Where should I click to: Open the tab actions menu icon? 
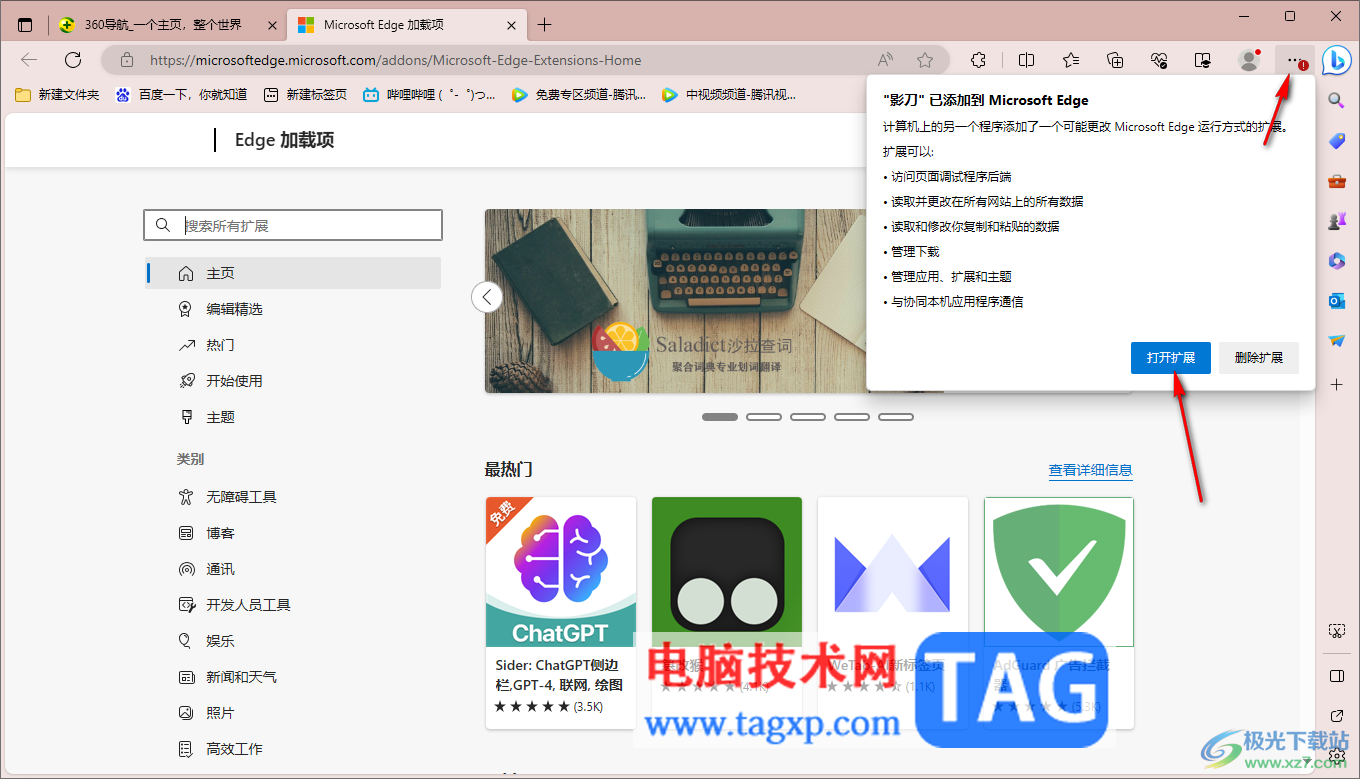click(x=25, y=25)
